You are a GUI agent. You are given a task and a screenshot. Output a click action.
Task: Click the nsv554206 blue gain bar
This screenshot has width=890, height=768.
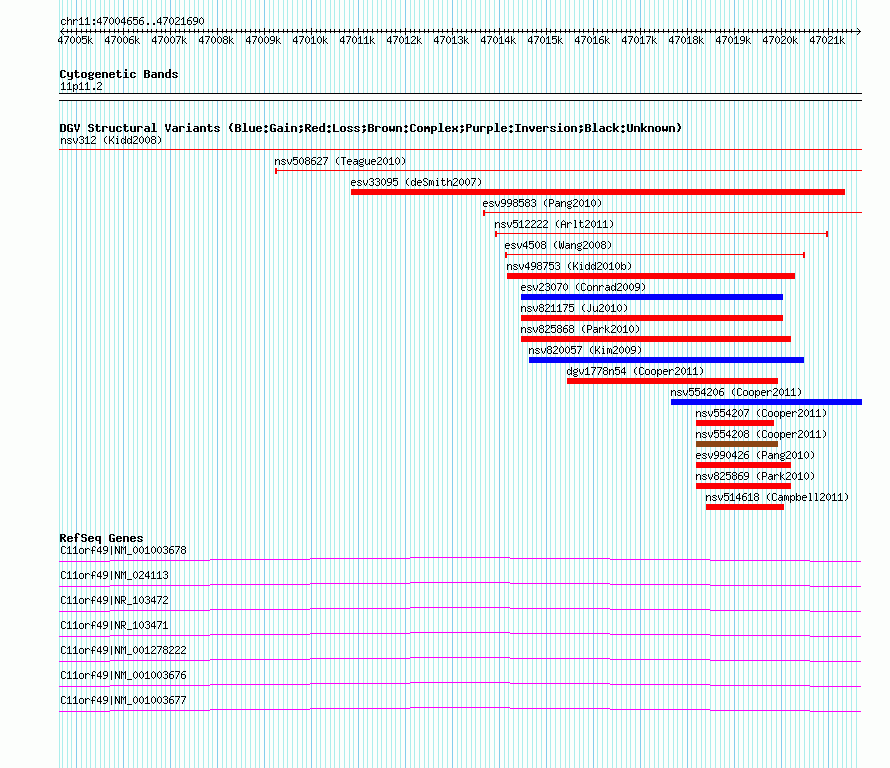coord(766,402)
